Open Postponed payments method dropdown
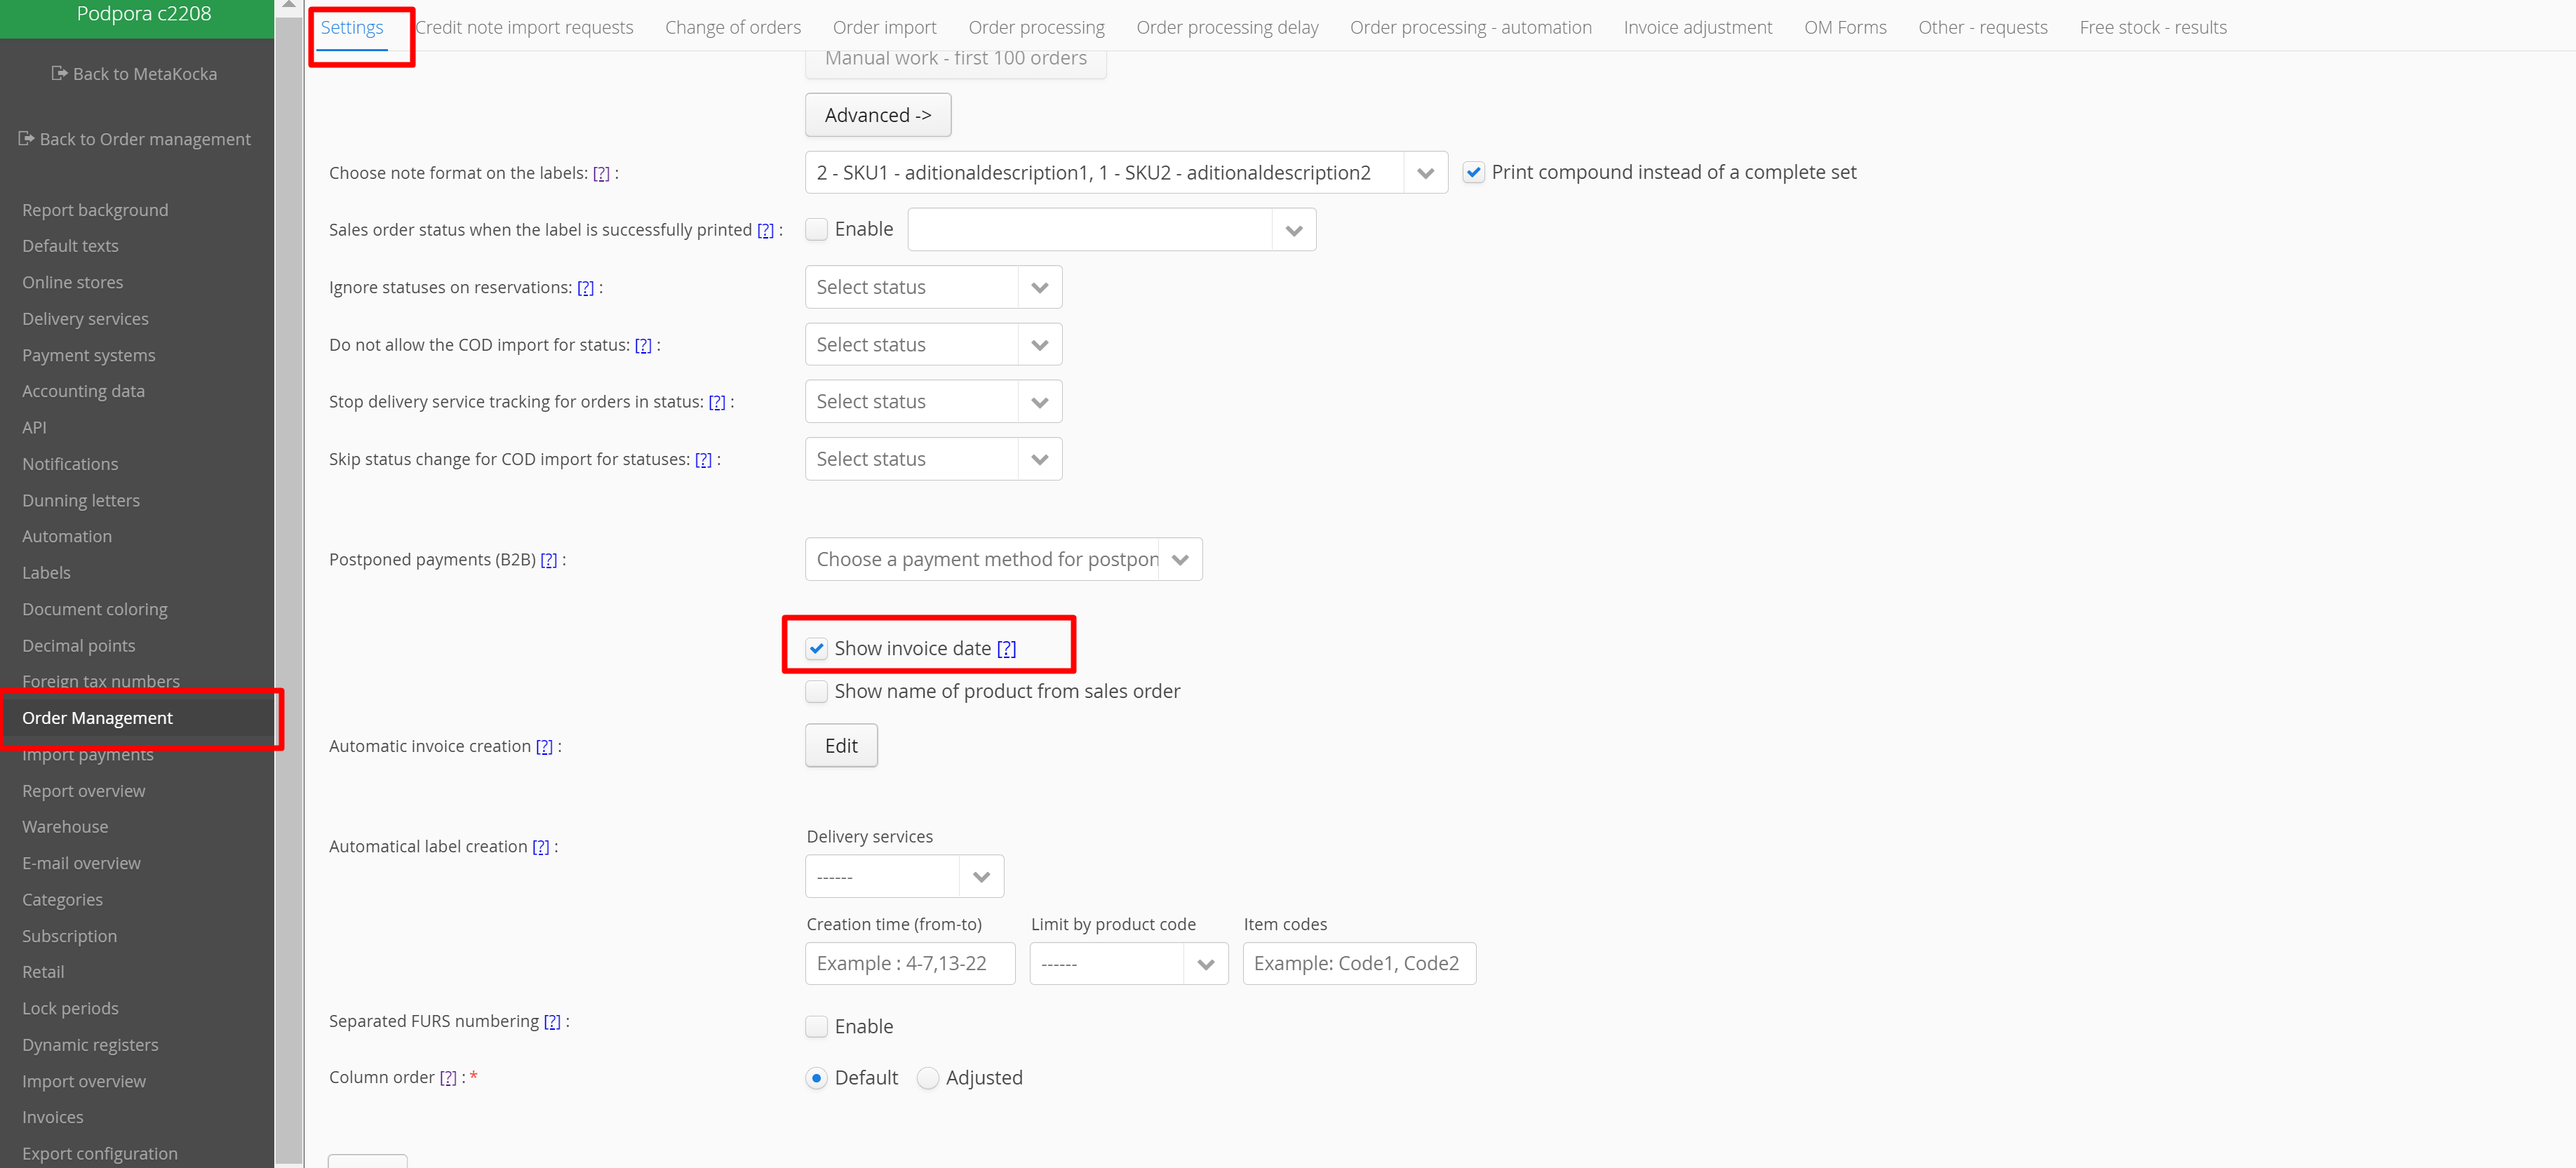 tap(1180, 560)
